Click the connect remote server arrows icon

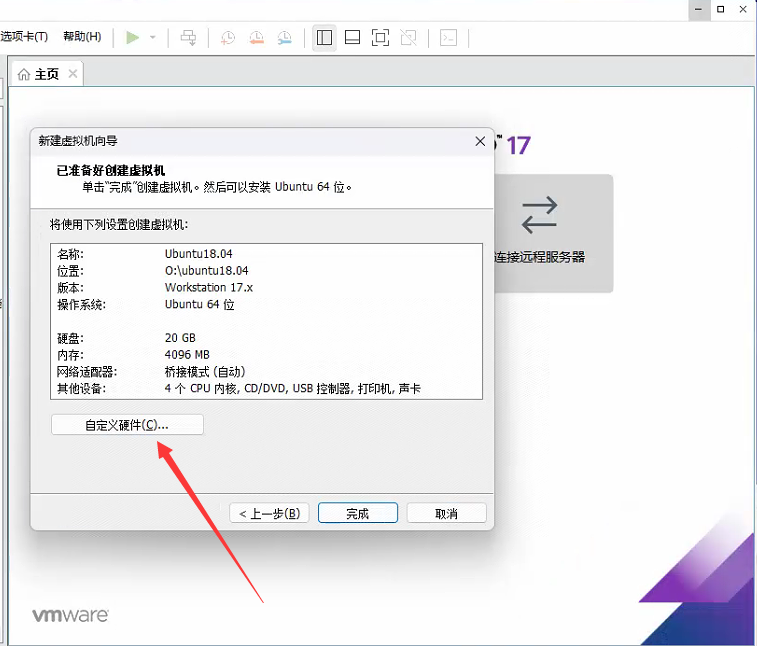539,214
